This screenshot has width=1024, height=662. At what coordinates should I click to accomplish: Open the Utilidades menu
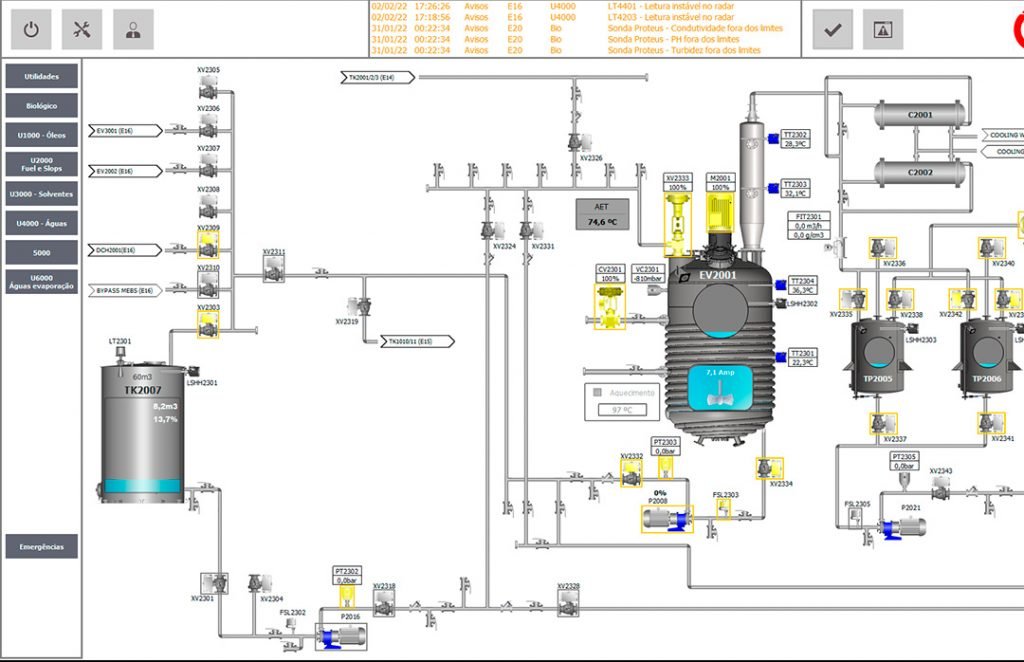coord(42,76)
